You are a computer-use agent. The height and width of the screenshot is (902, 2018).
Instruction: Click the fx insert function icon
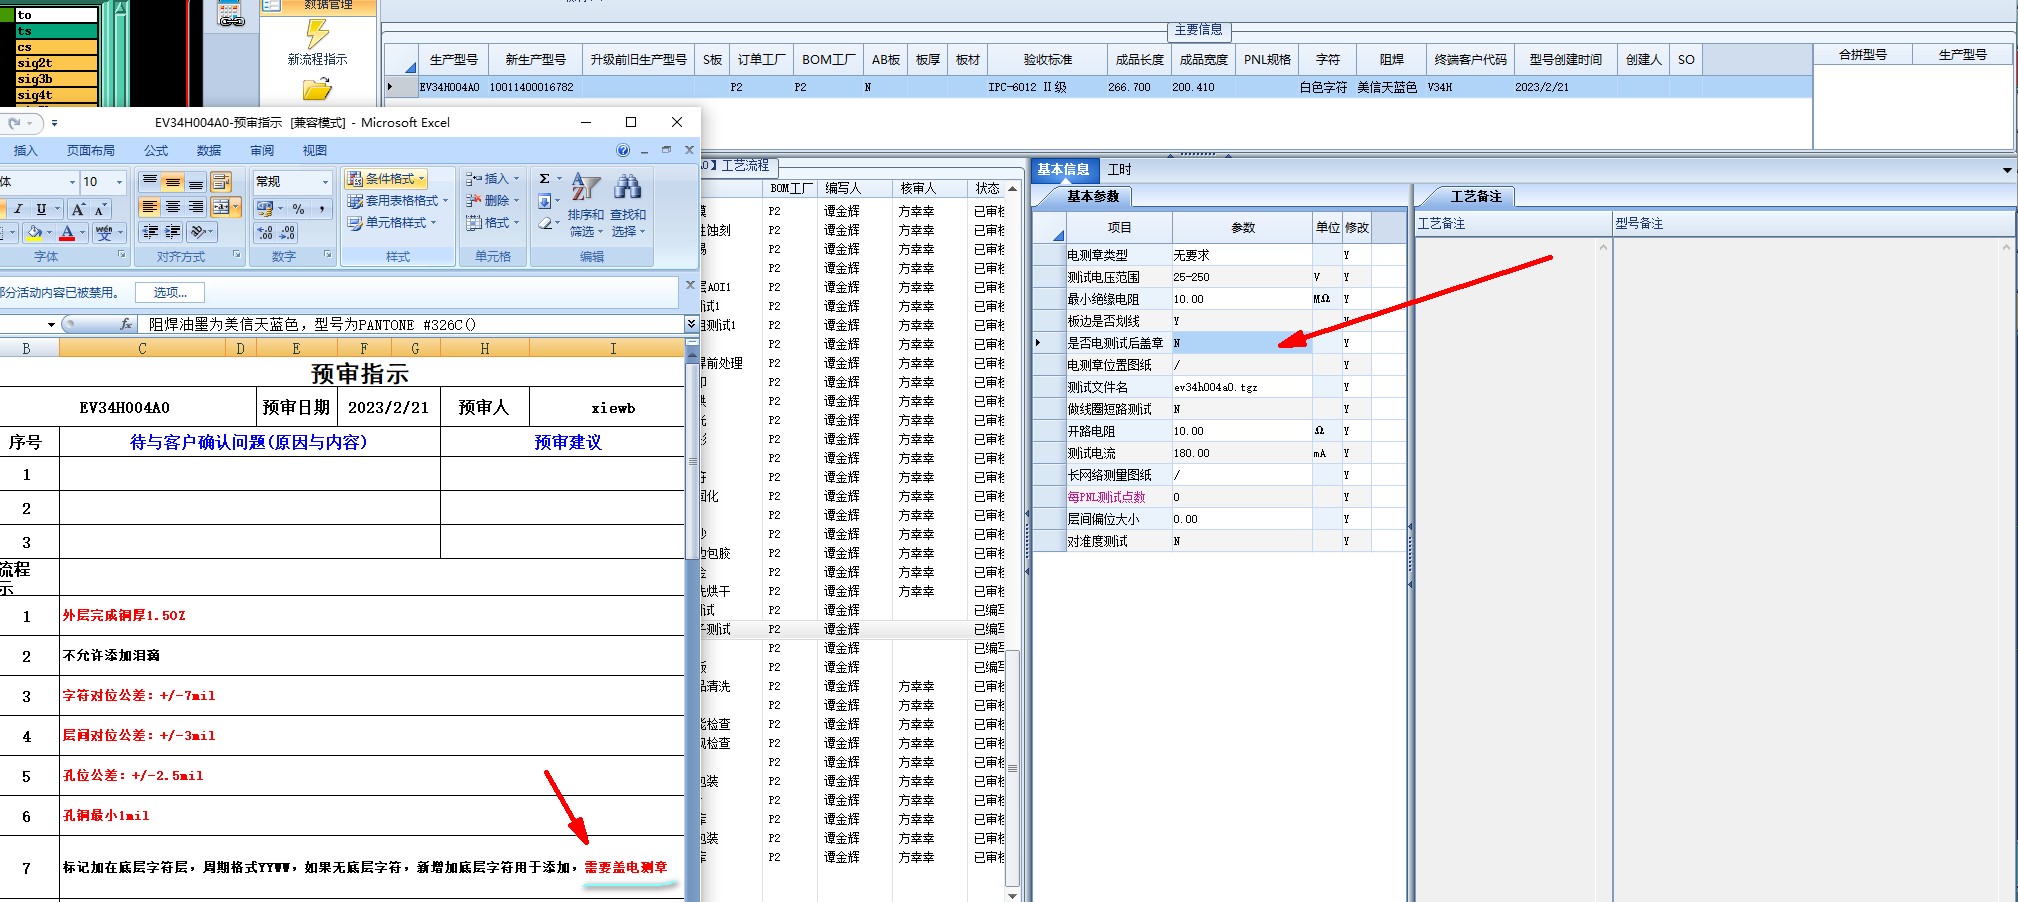pos(126,324)
